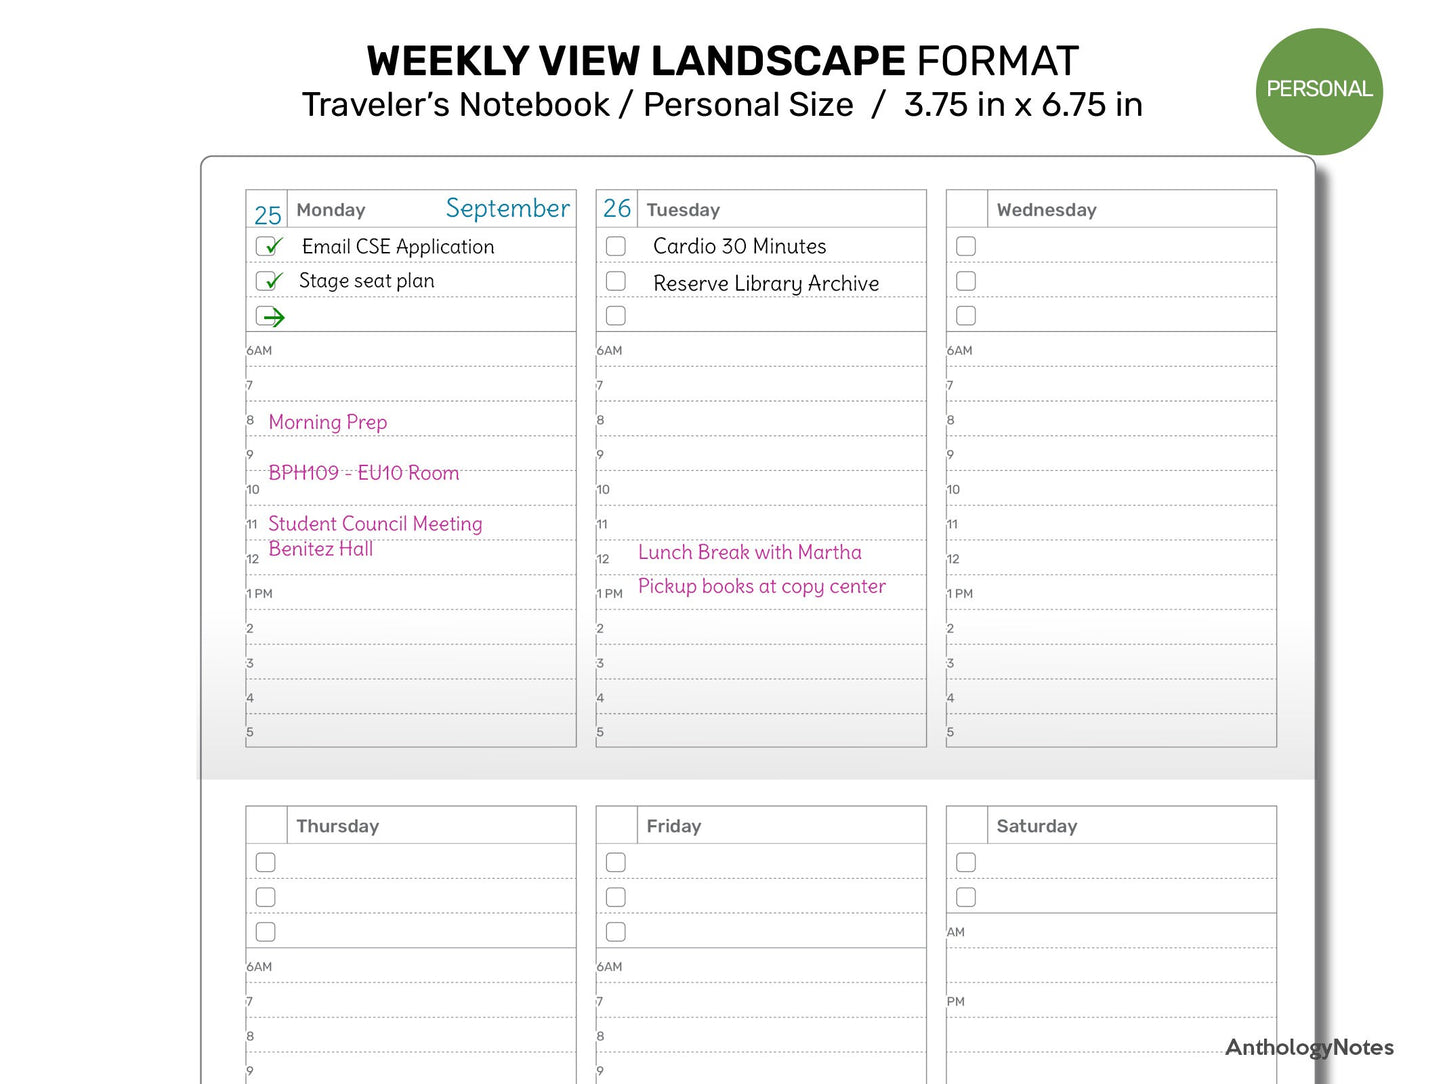Viewport: 1445px width, 1084px height.
Task: Click the Lunch Break with Martha entry
Action: pyautogui.click(x=749, y=552)
